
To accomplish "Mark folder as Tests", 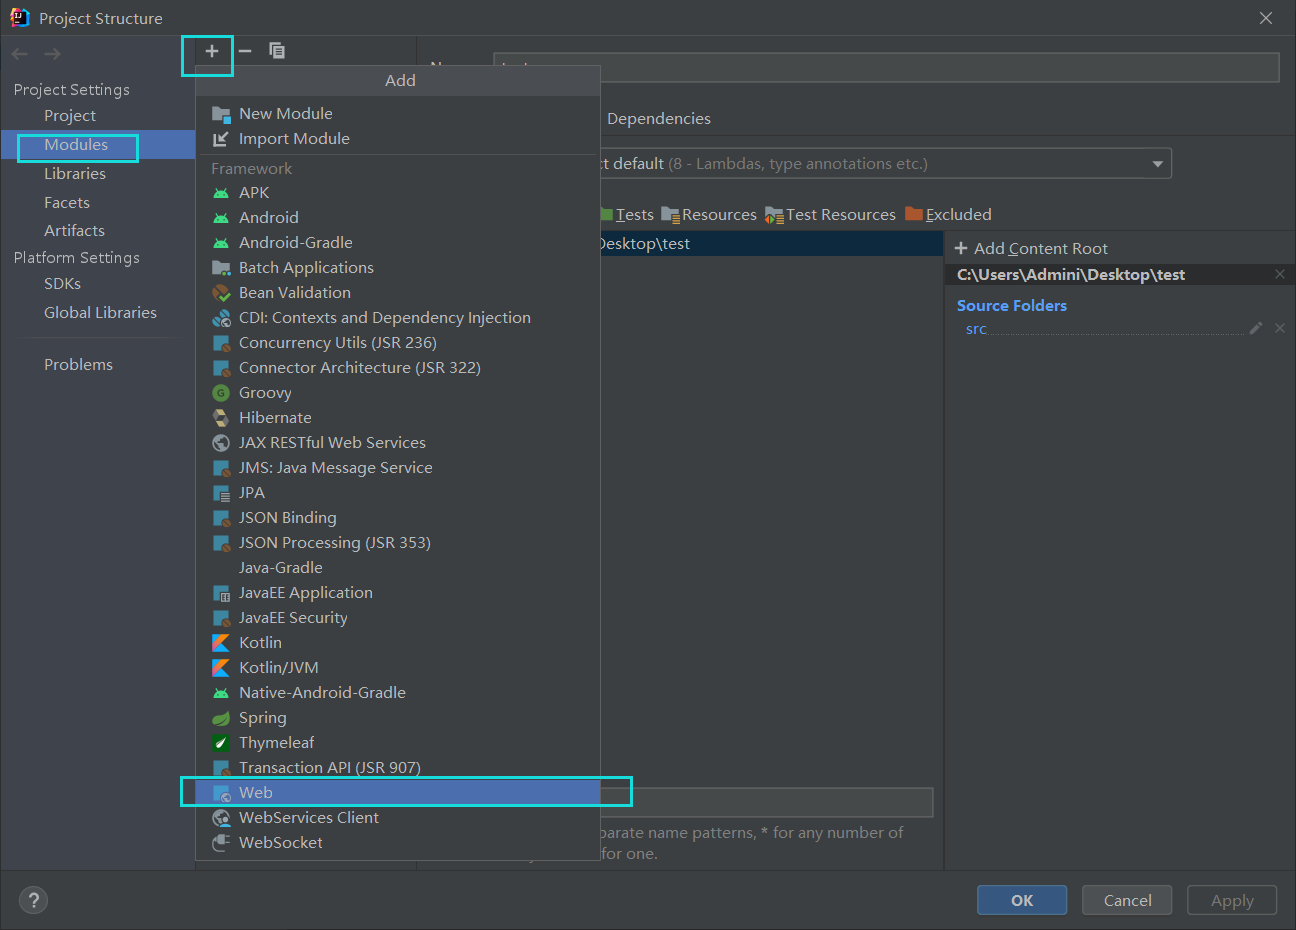I will 627,215.
